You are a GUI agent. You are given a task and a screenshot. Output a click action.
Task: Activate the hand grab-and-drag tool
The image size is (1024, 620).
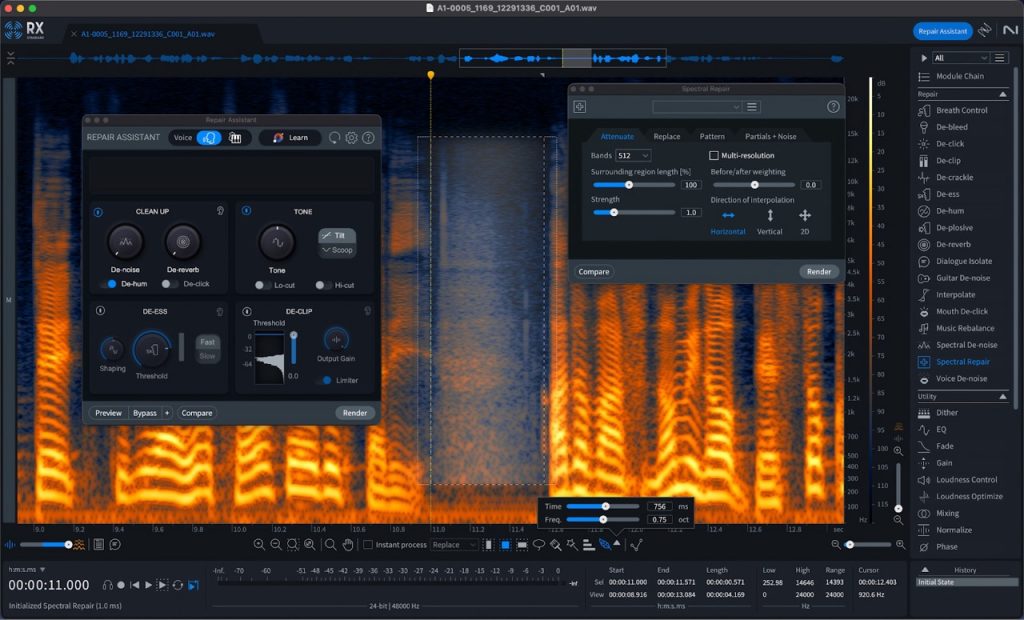(x=348, y=545)
